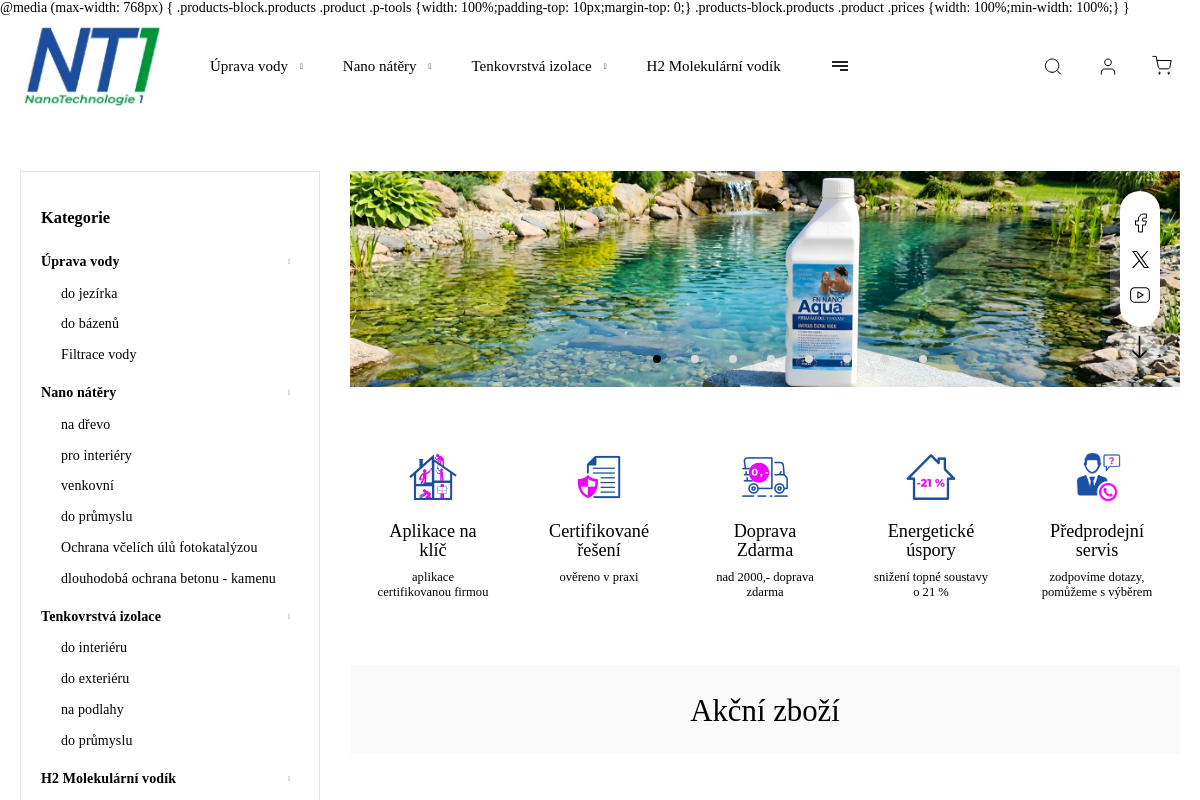This screenshot has width=1200, height=800.
Task: Expand the Nano nátěry top menu arrow
Action: (x=430, y=67)
